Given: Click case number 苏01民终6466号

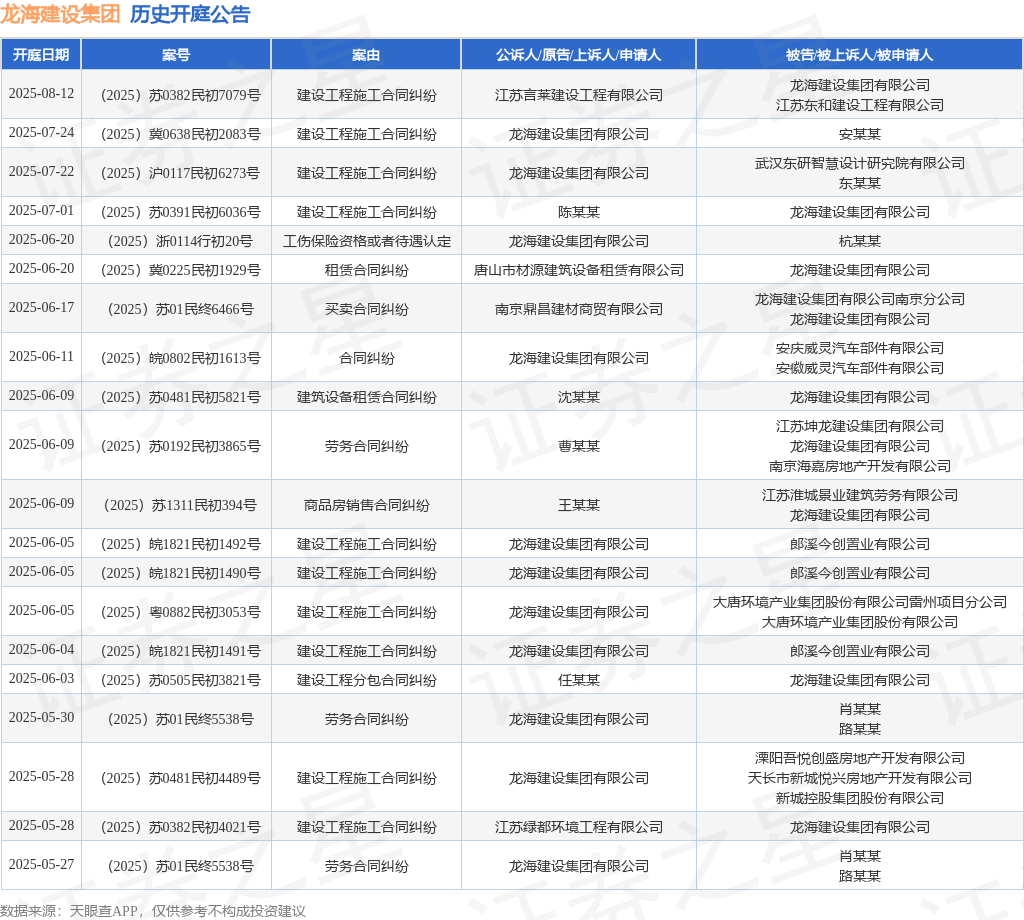Looking at the screenshot, I should tap(180, 309).
